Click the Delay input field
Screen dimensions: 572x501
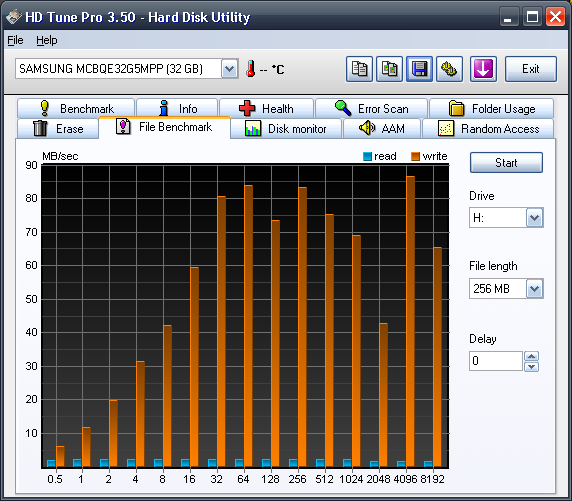pyautogui.click(x=496, y=361)
